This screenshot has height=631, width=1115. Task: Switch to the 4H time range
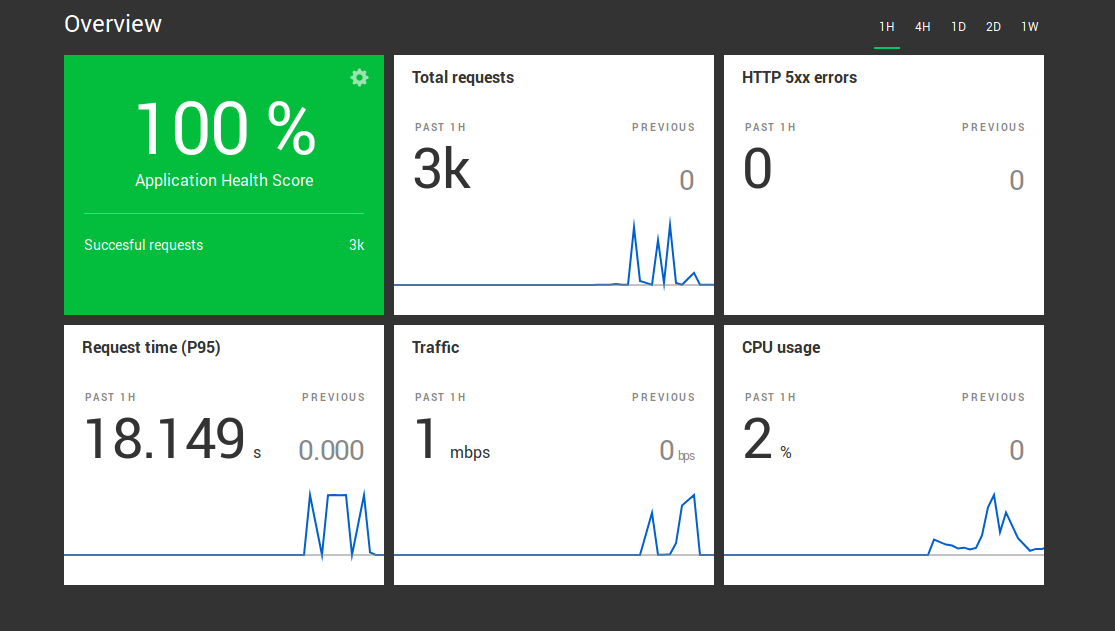click(922, 27)
